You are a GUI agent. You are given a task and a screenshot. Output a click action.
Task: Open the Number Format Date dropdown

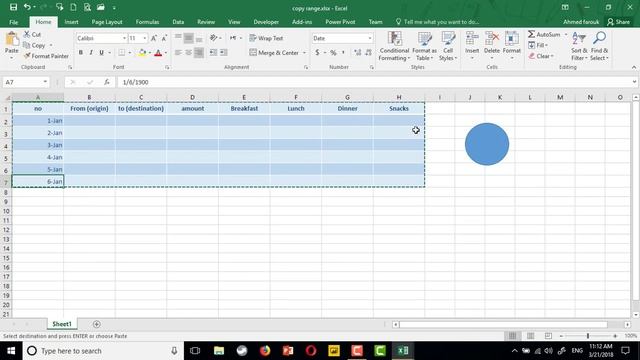(x=369, y=38)
